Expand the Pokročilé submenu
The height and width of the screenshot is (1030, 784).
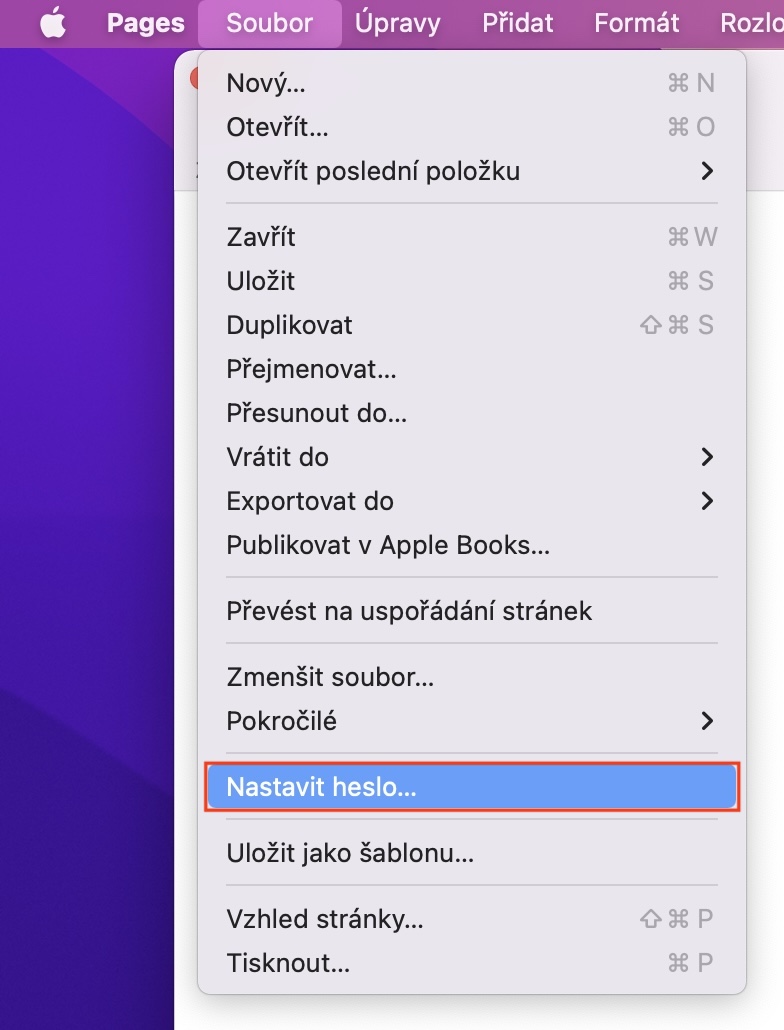click(282, 720)
